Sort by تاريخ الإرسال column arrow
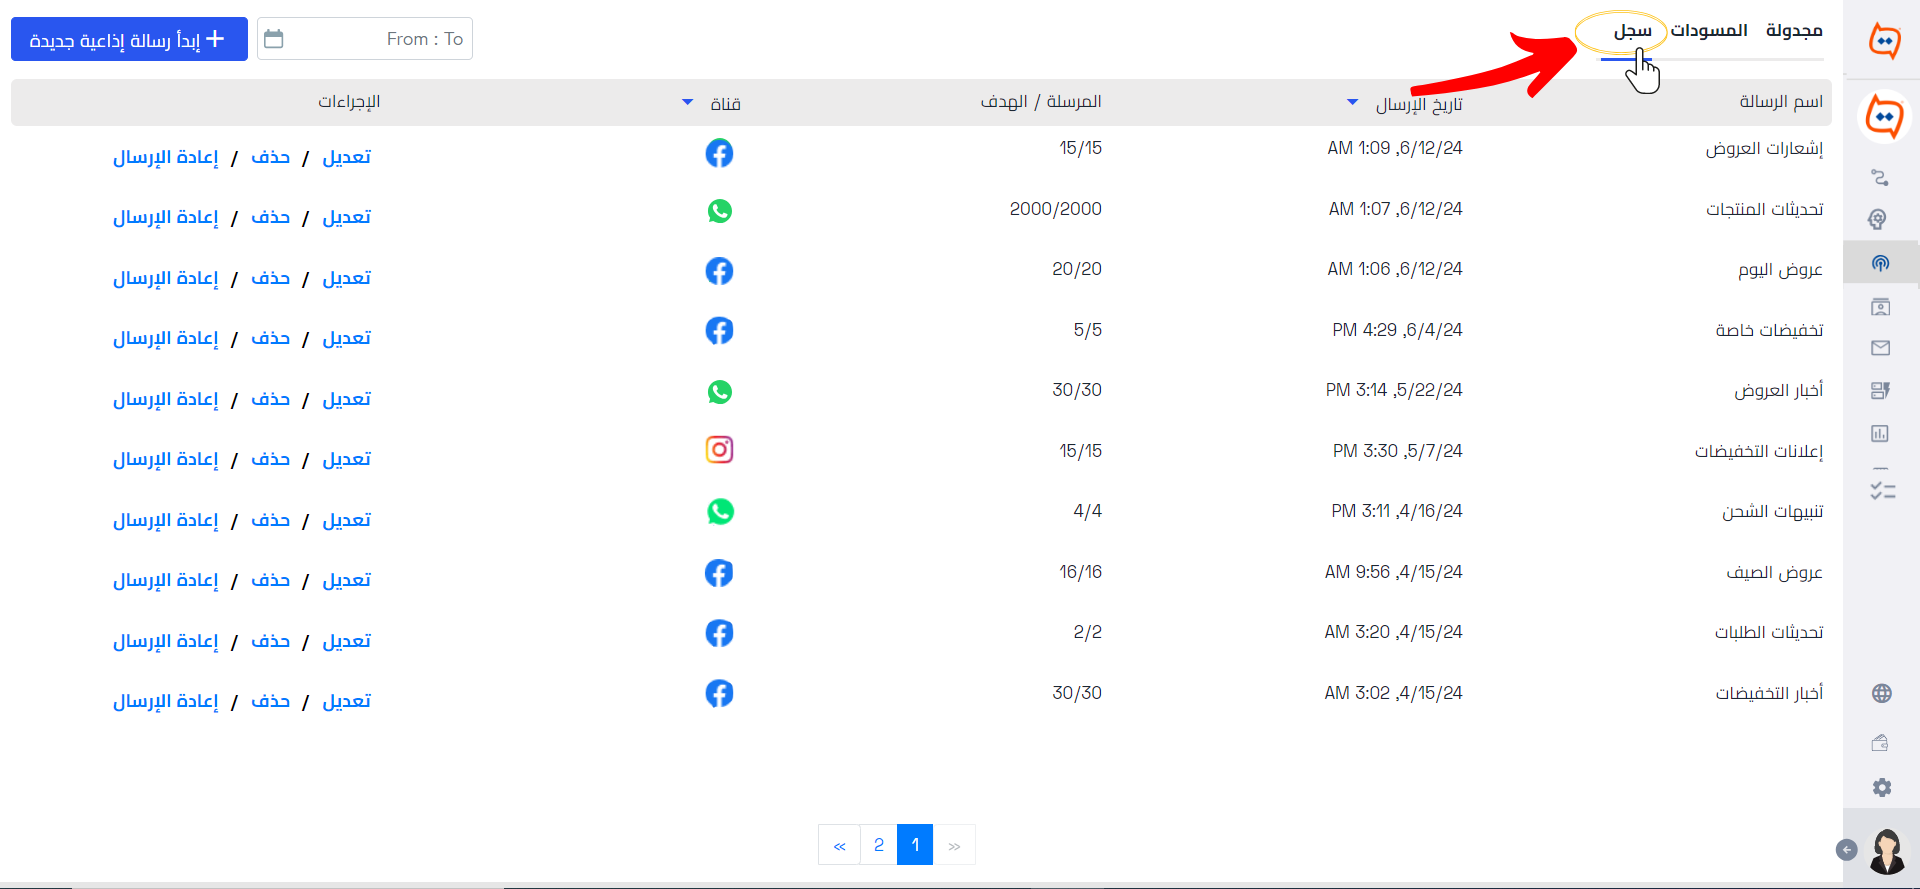The height and width of the screenshot is (889, 1920). click(1352, 102)
